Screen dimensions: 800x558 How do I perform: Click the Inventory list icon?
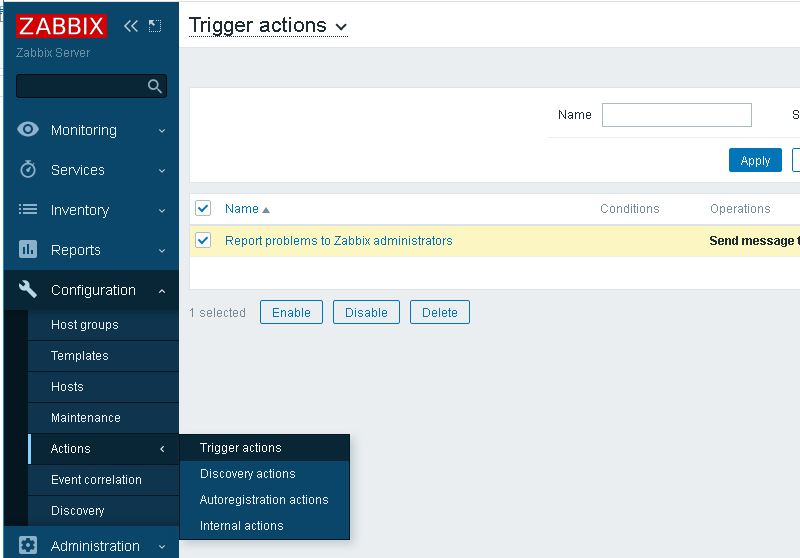[28, 209]
